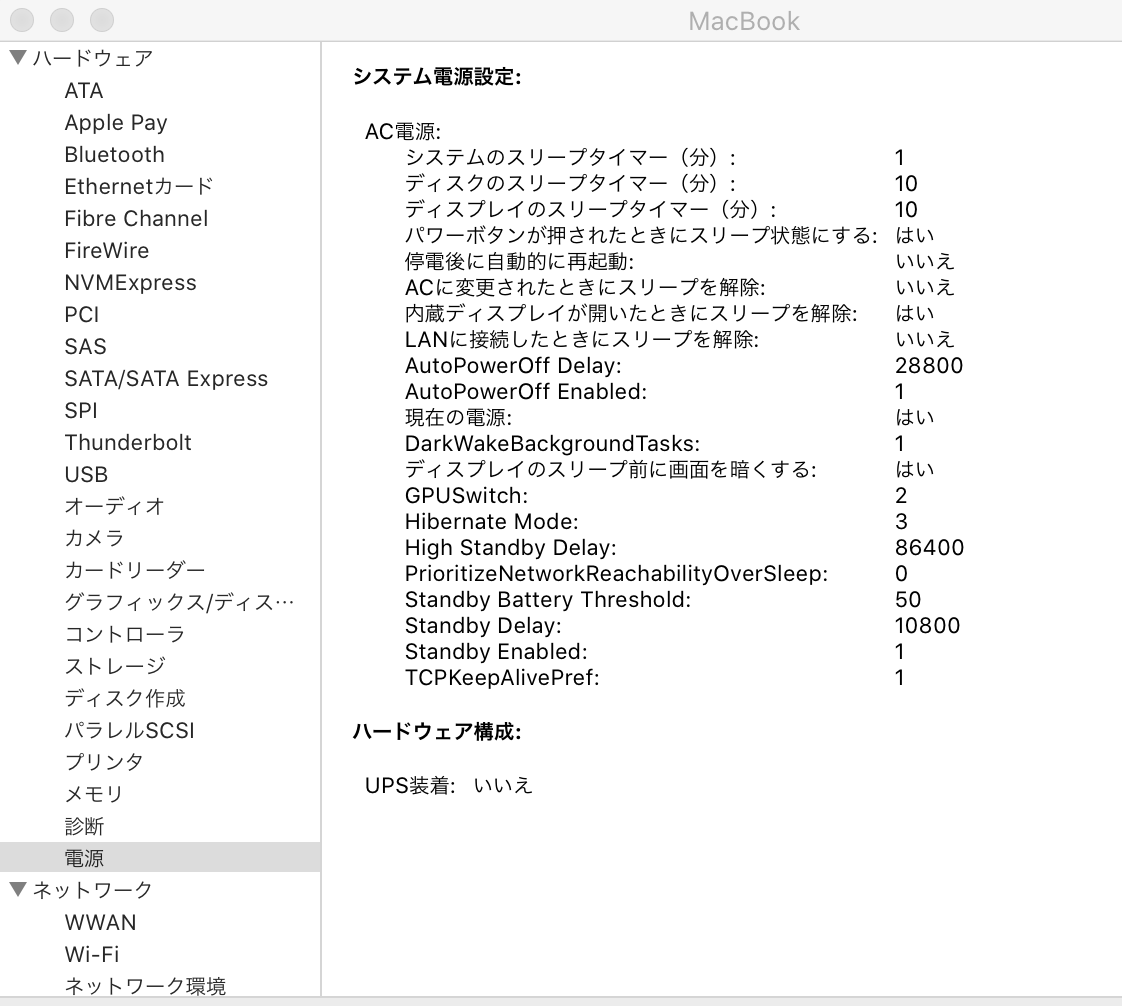Viewport: 1122px width, 1006px height.
Task: Choose Fibre Channel in the hardware list
Action: click(x=136, y=219)
